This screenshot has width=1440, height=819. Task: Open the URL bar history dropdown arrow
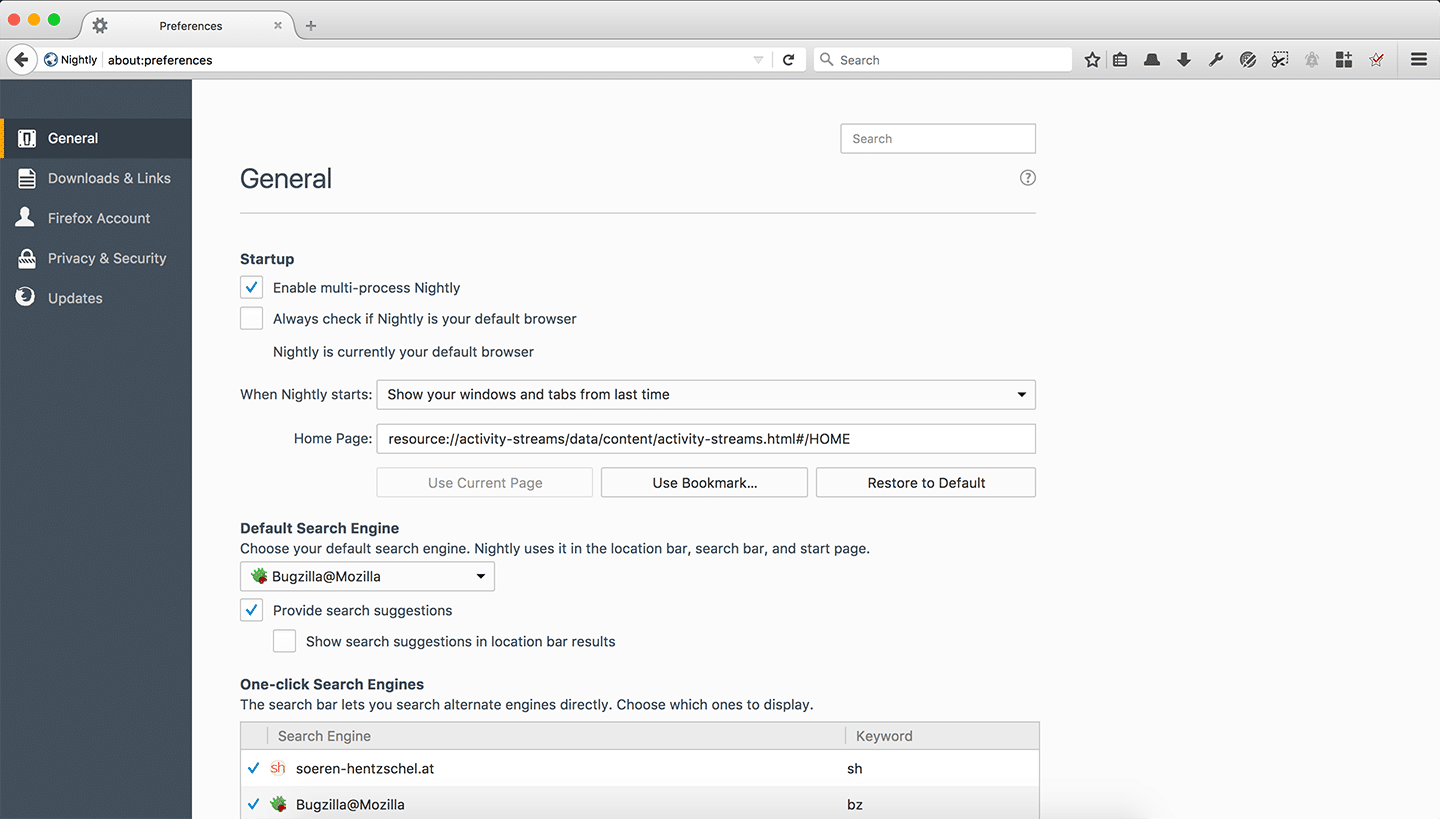(758, 60)
